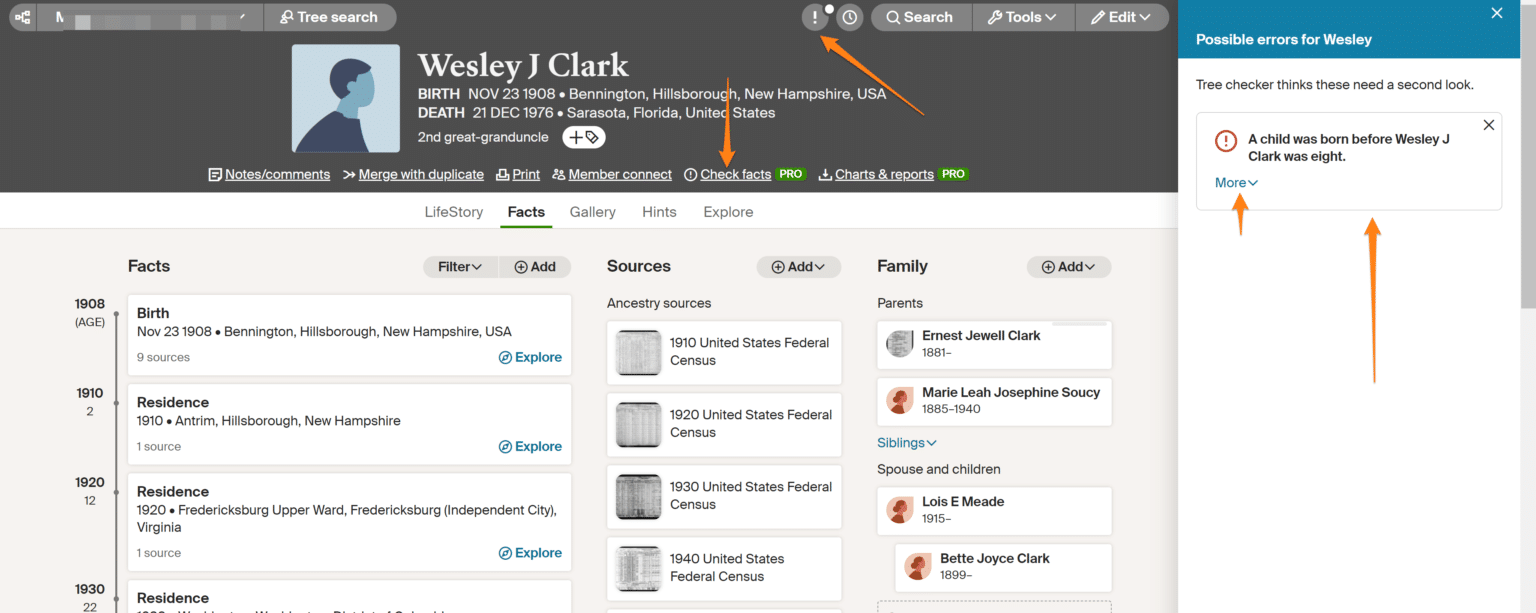Add a tag using the plus-tag icon
The width and height of the screenshot is (1536, 613).
tap(583, 137)
